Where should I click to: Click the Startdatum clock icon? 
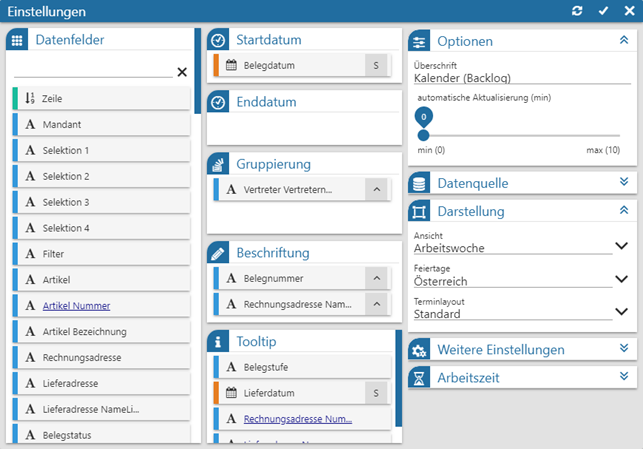[x=218, y=40]
